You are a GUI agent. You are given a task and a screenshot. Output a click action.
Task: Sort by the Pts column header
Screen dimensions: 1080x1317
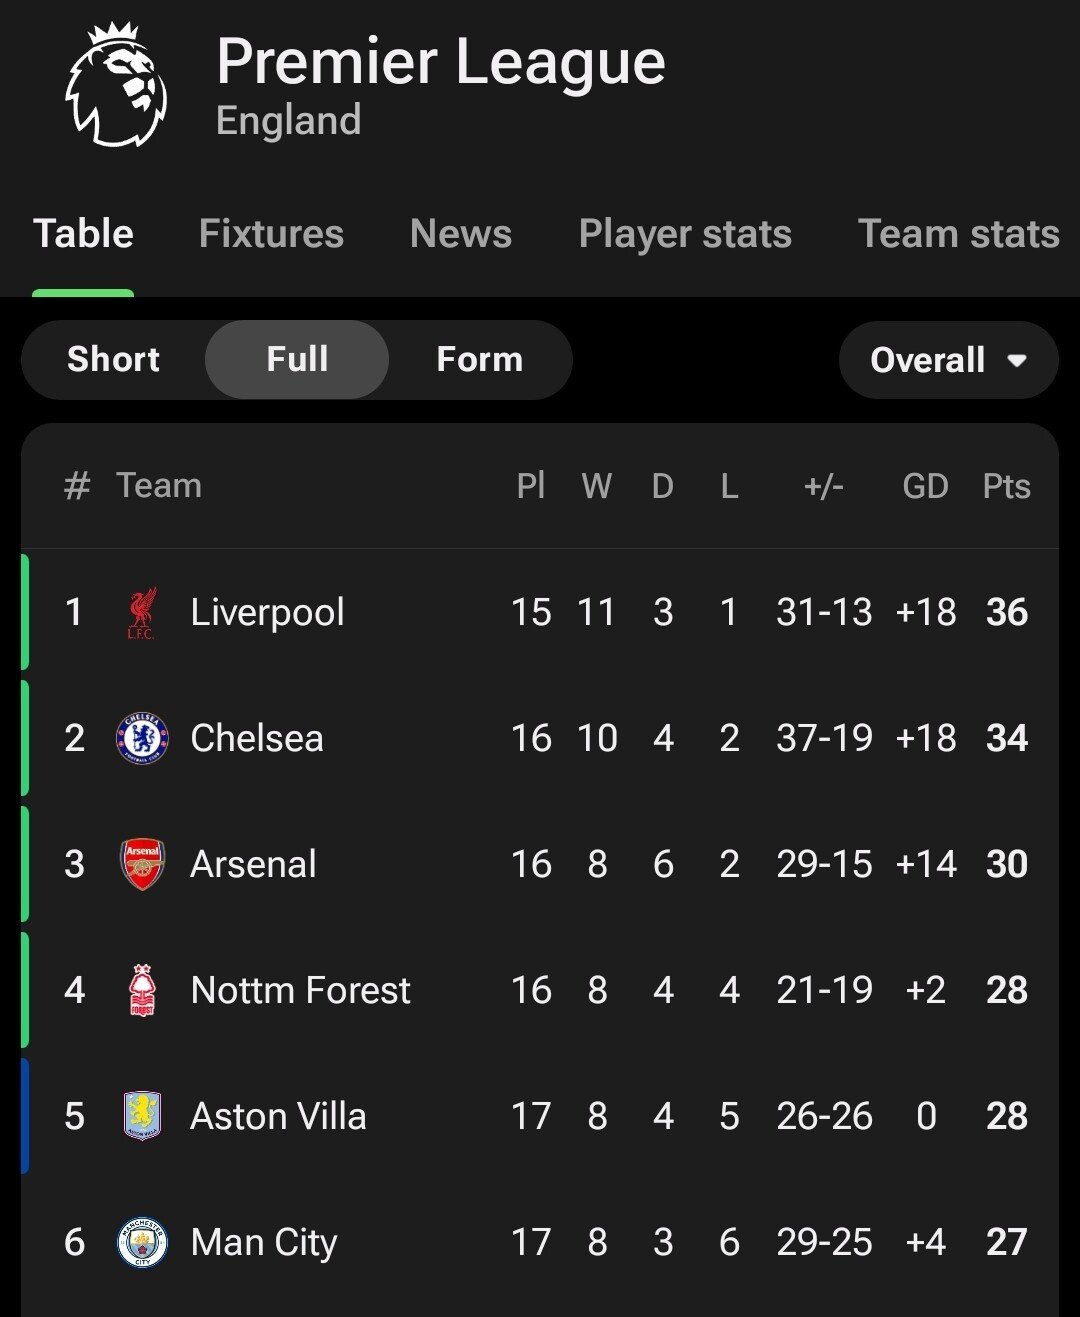1006,487
